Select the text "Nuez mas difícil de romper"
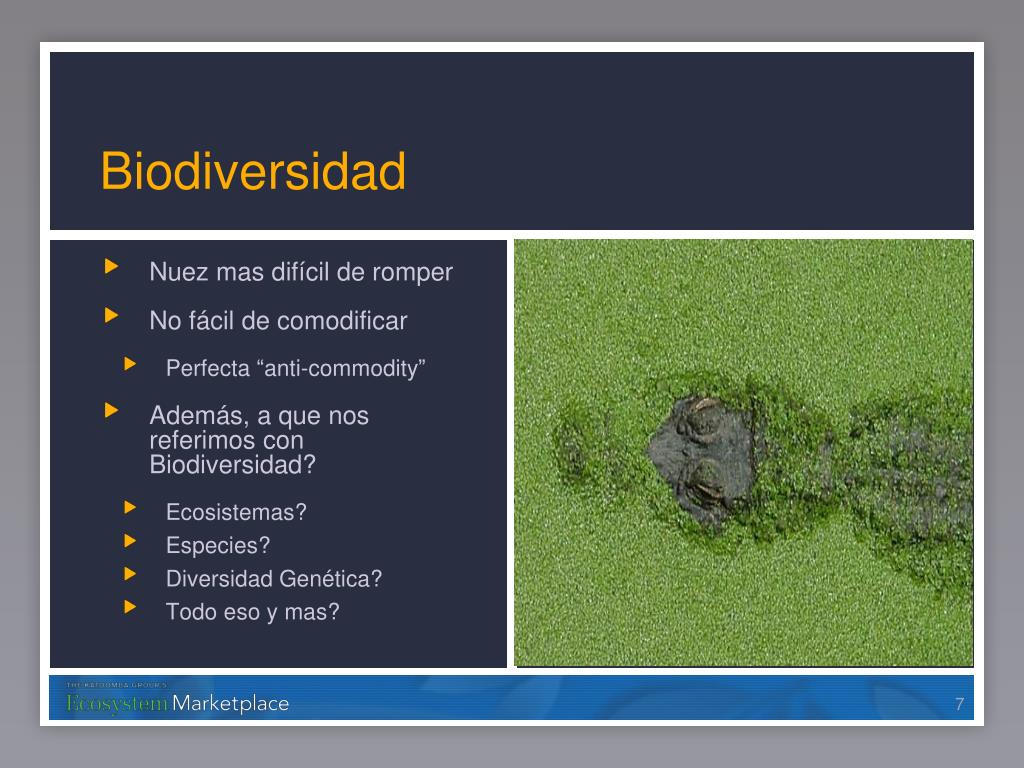 pos(300,272)
